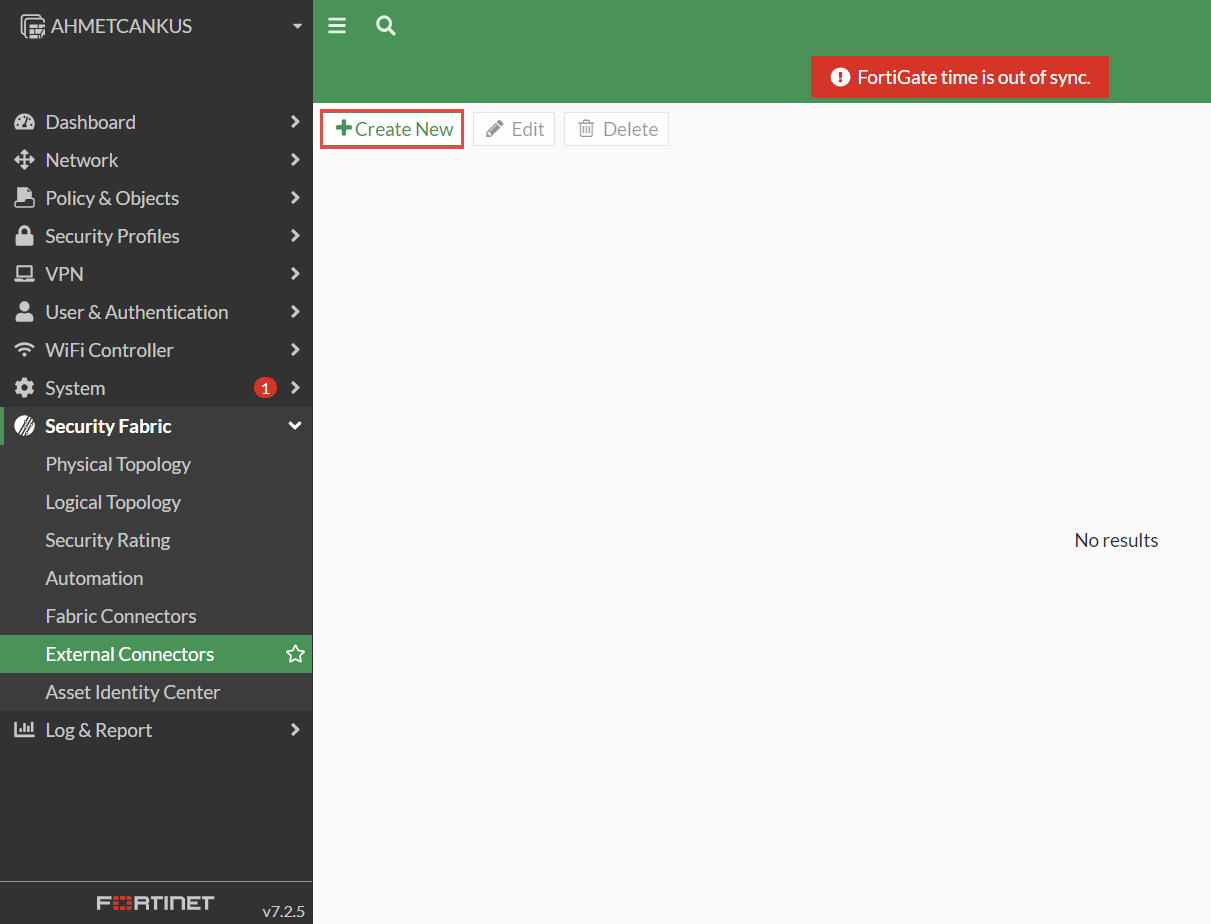Open the Security Profiles menu label

(112, 236)
